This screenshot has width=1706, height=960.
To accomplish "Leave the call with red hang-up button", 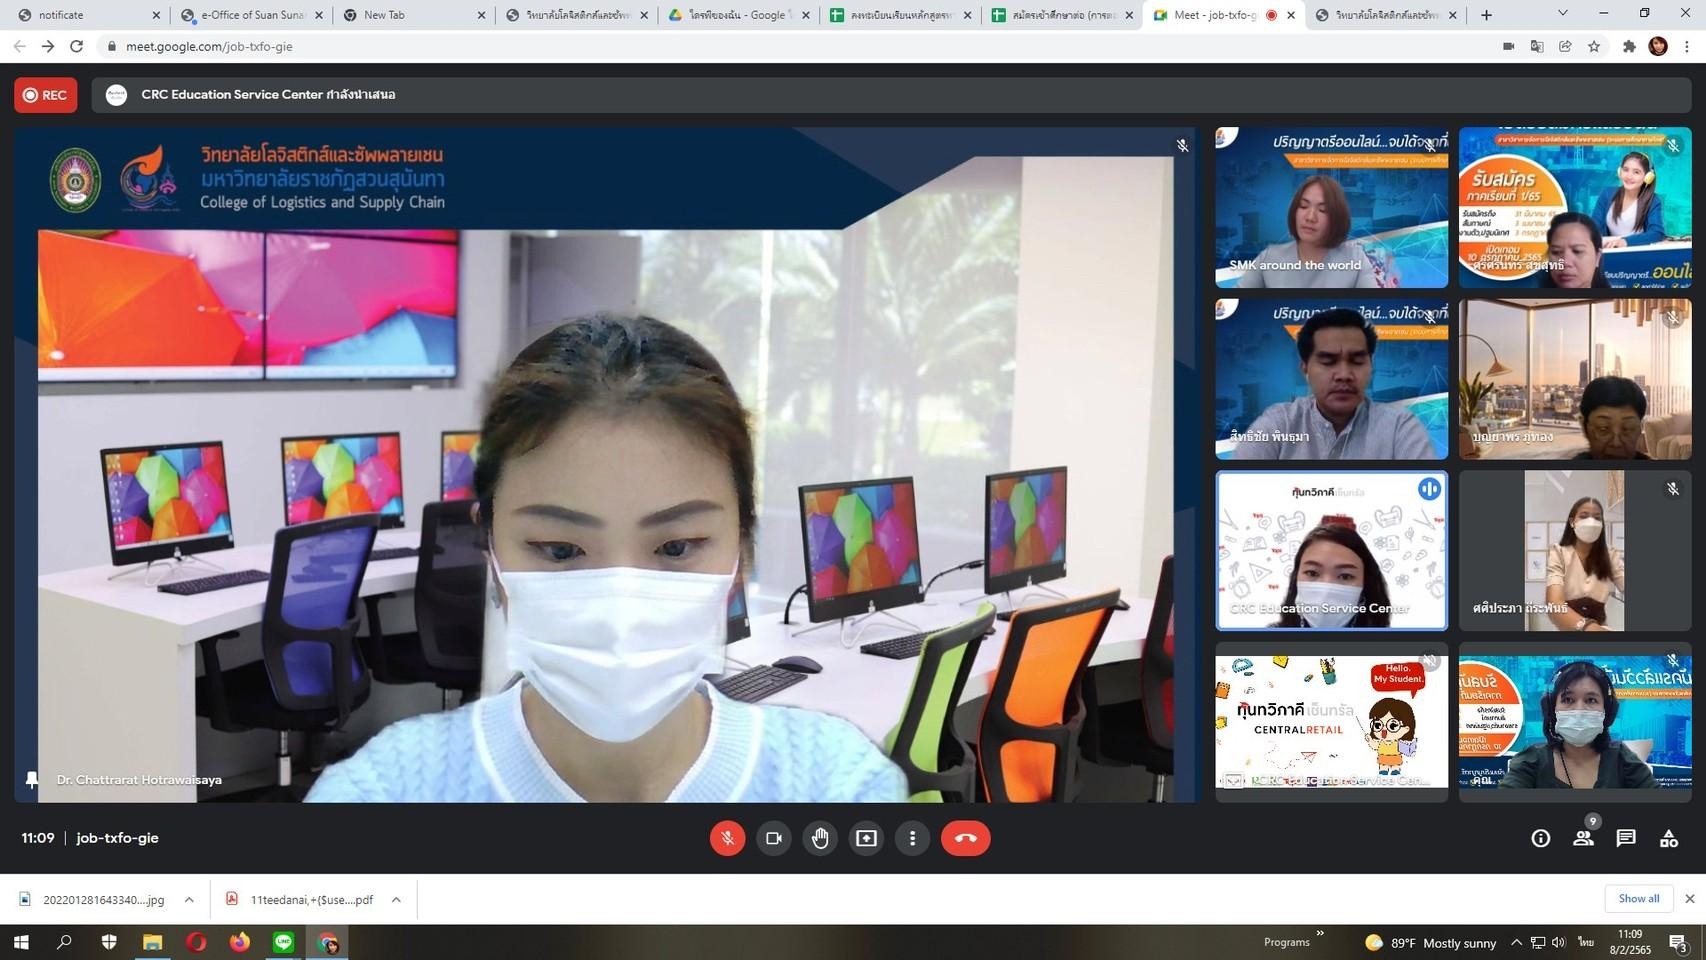I will point(965,838).
